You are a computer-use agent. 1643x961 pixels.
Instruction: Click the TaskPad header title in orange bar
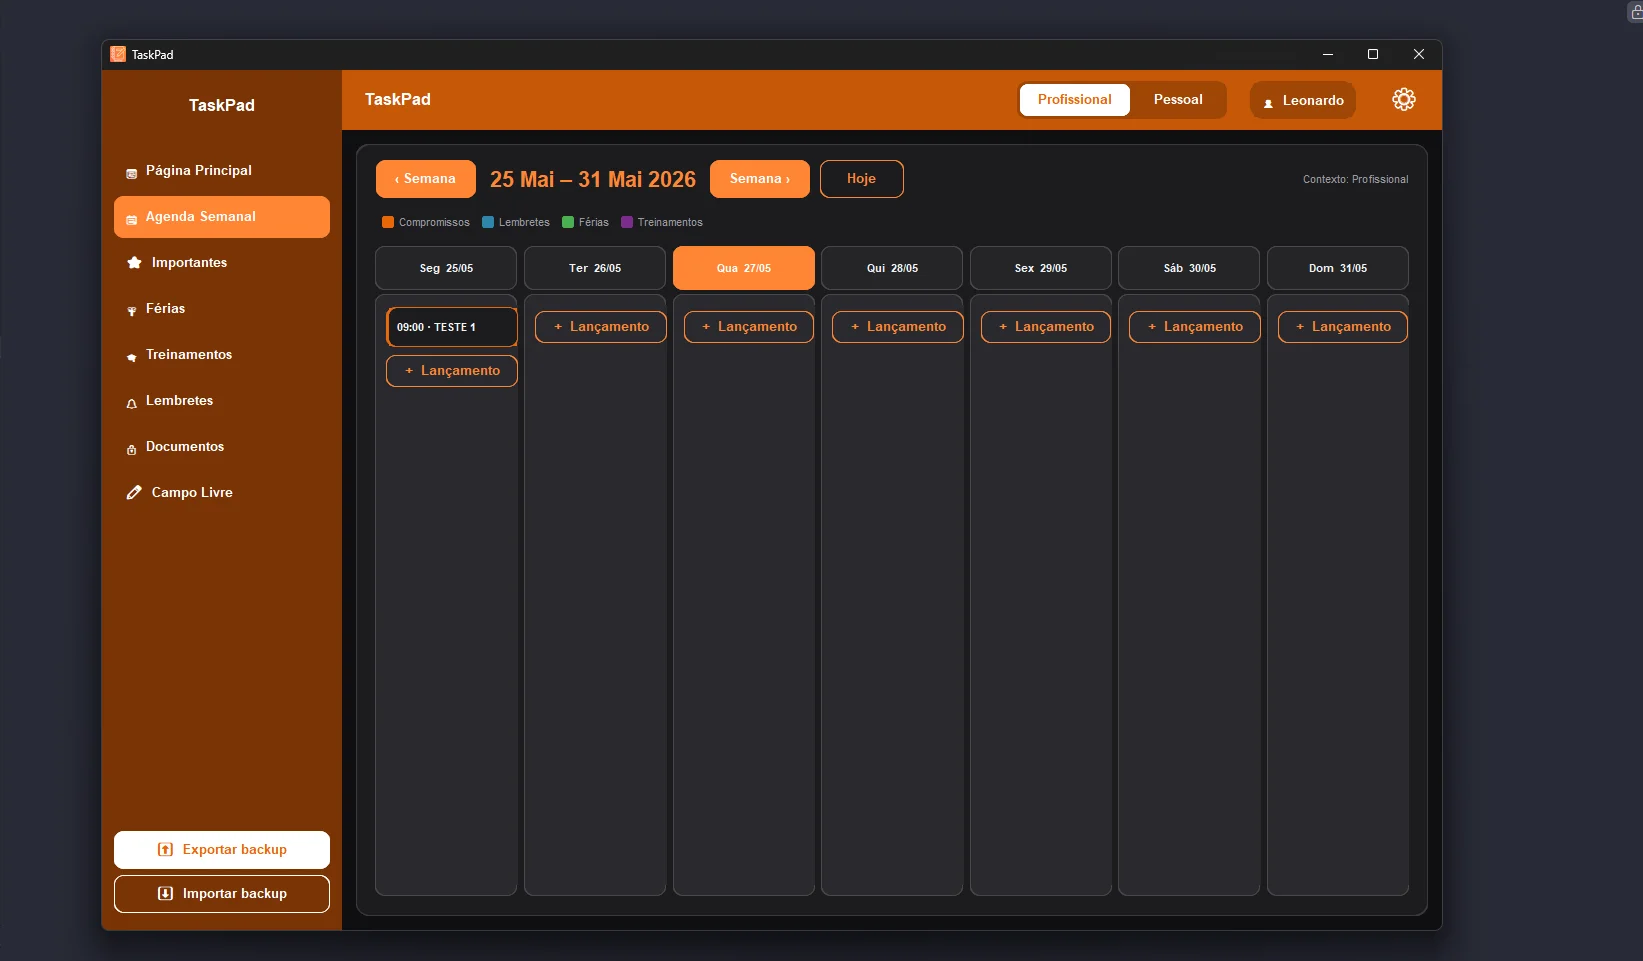pos(398,99)
